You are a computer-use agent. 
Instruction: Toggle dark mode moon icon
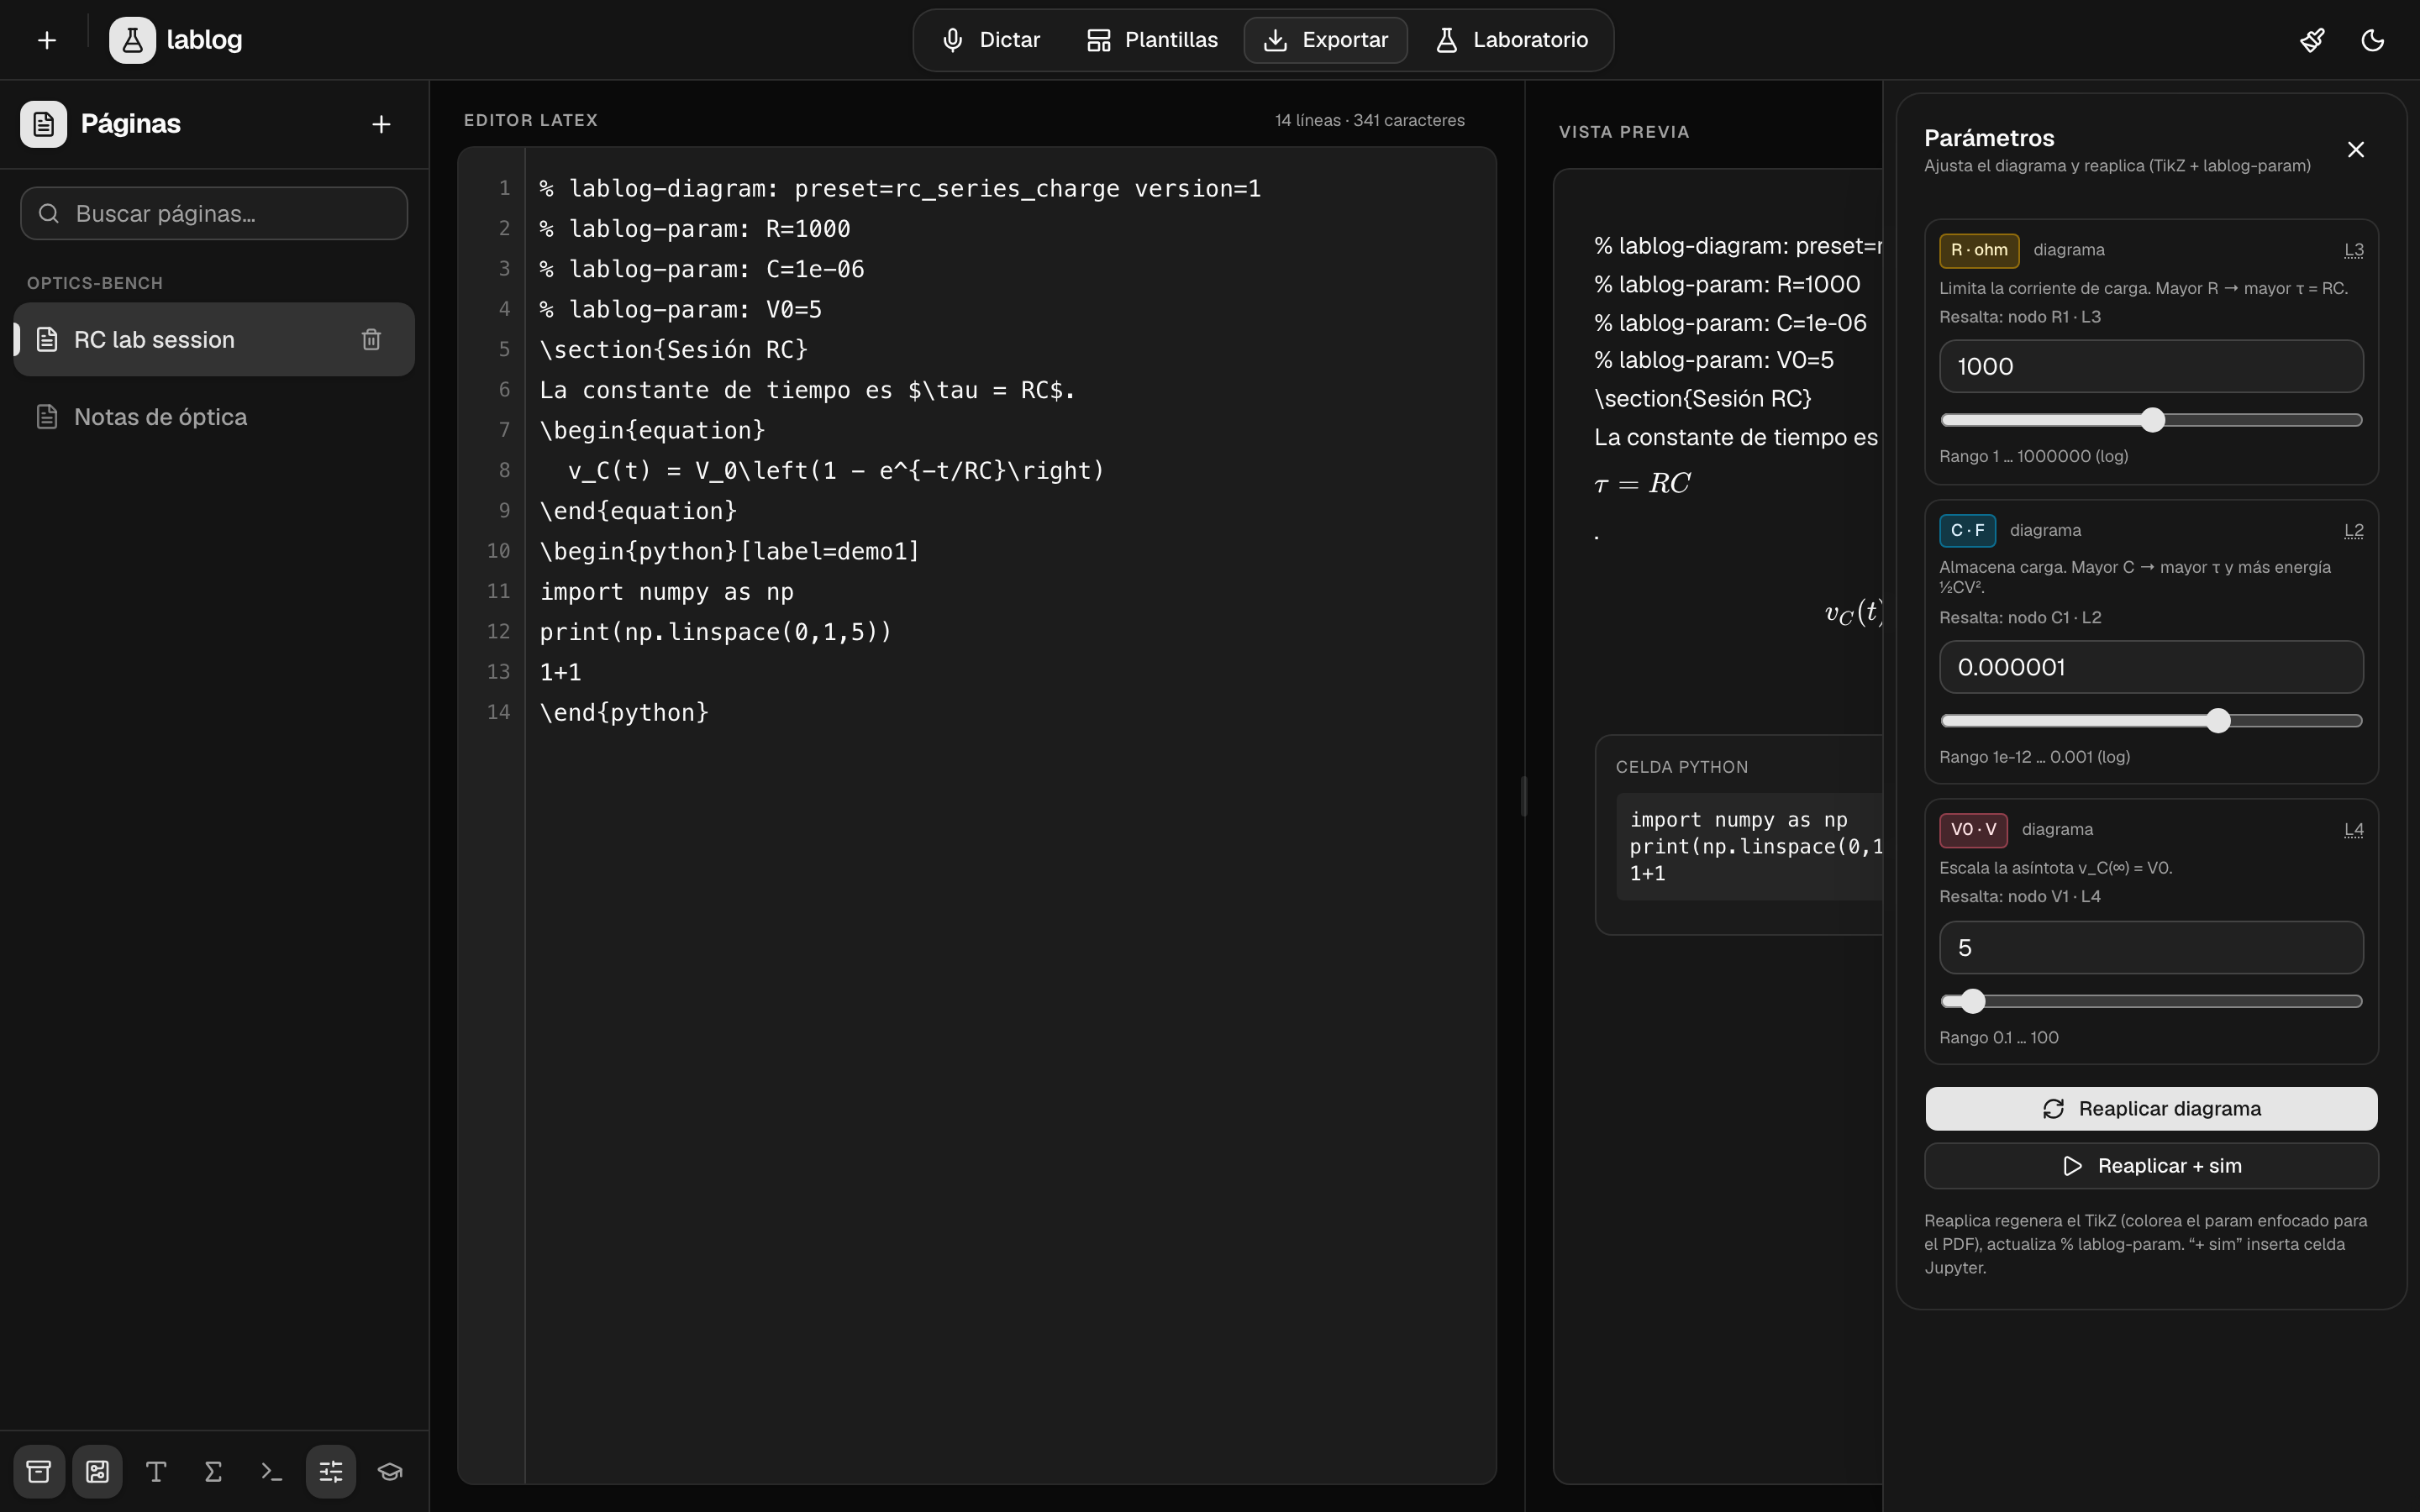point(2373,40)
